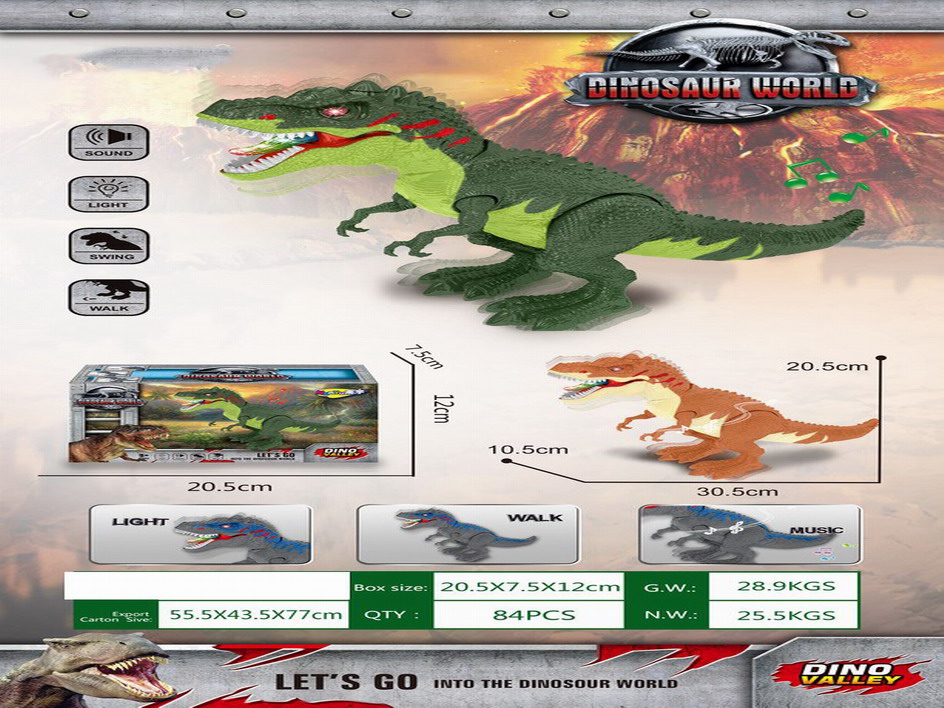Screen dimensions: 944x708
Task: Open the LIGHT feature thumbnail
Action: pyautogui.click(x=200, y=534)
